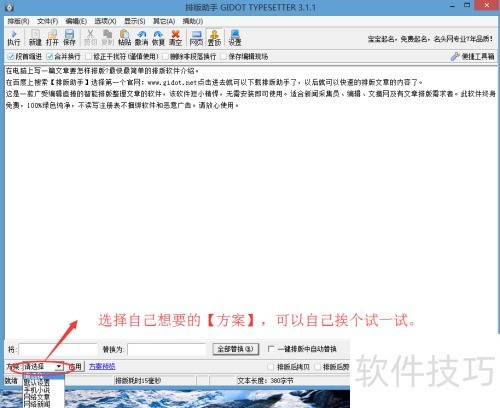Create a new document with 新建

pos(35,38)
